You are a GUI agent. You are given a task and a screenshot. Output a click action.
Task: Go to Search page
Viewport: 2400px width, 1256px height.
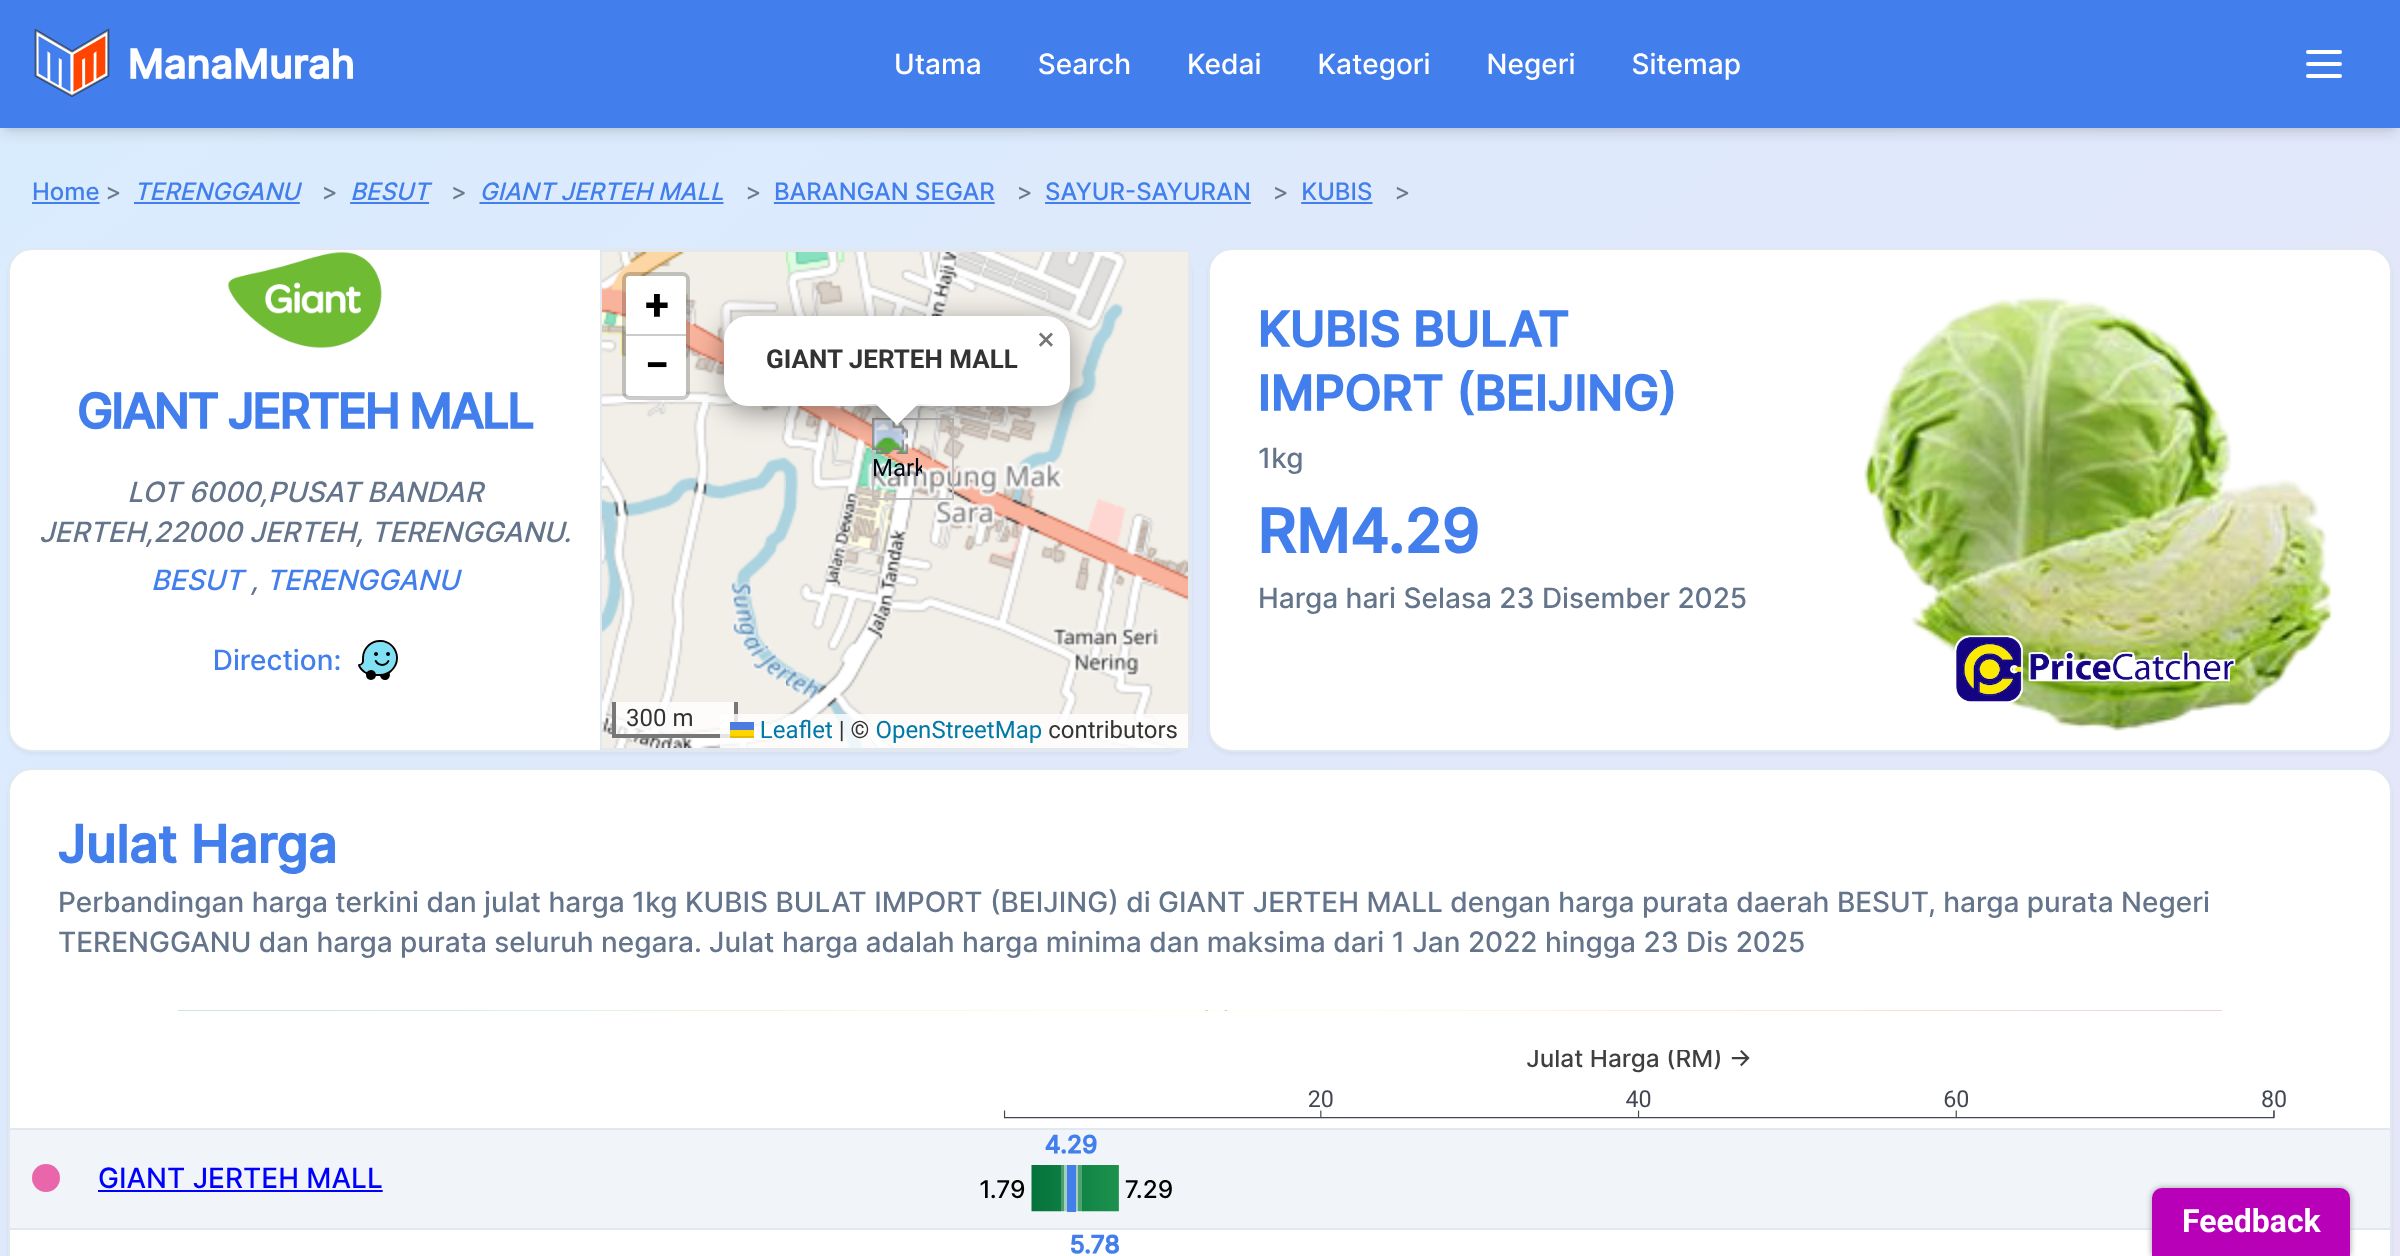[1083, 64]
